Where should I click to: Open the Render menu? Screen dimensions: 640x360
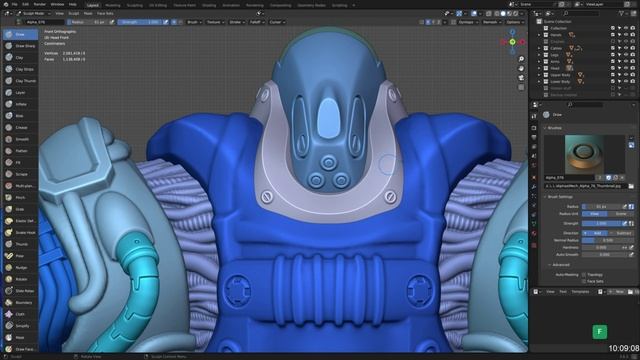pos(40,4)
